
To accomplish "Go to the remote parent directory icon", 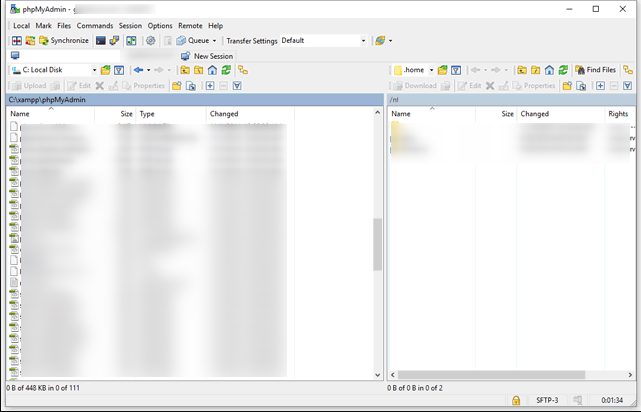I will (522, 70).
